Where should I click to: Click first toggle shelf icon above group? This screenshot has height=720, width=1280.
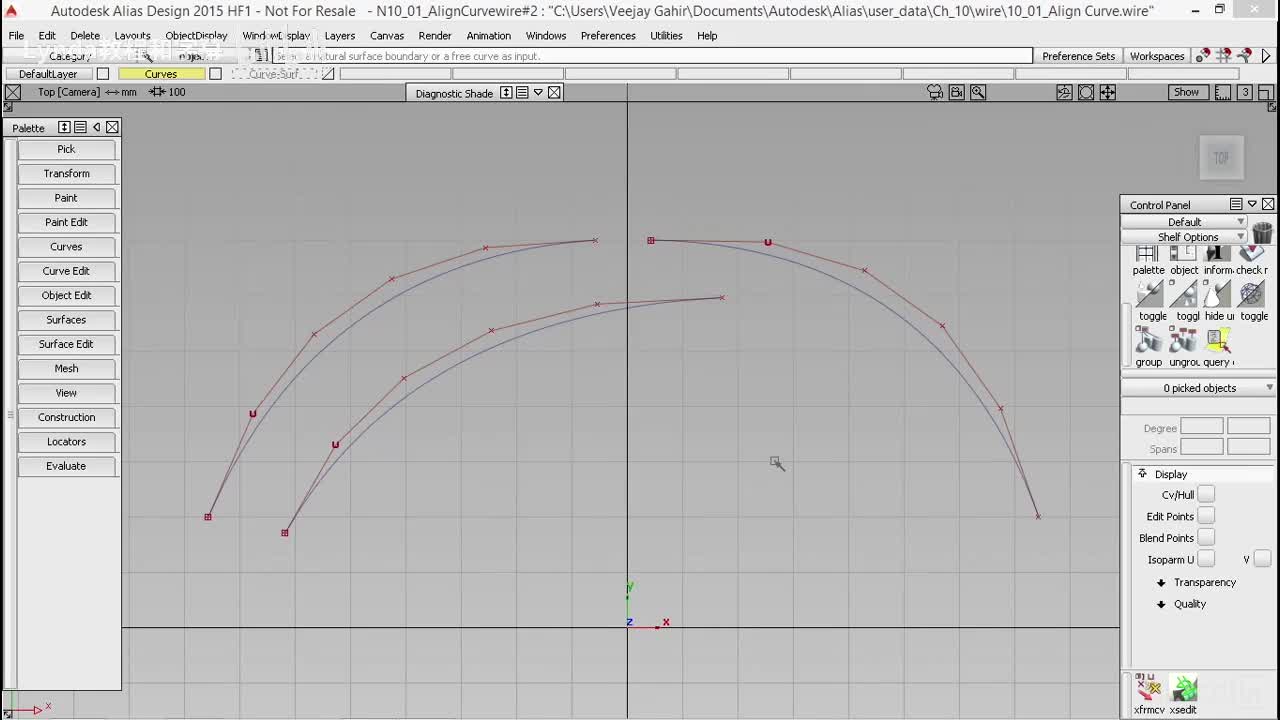click(1150, 294)
